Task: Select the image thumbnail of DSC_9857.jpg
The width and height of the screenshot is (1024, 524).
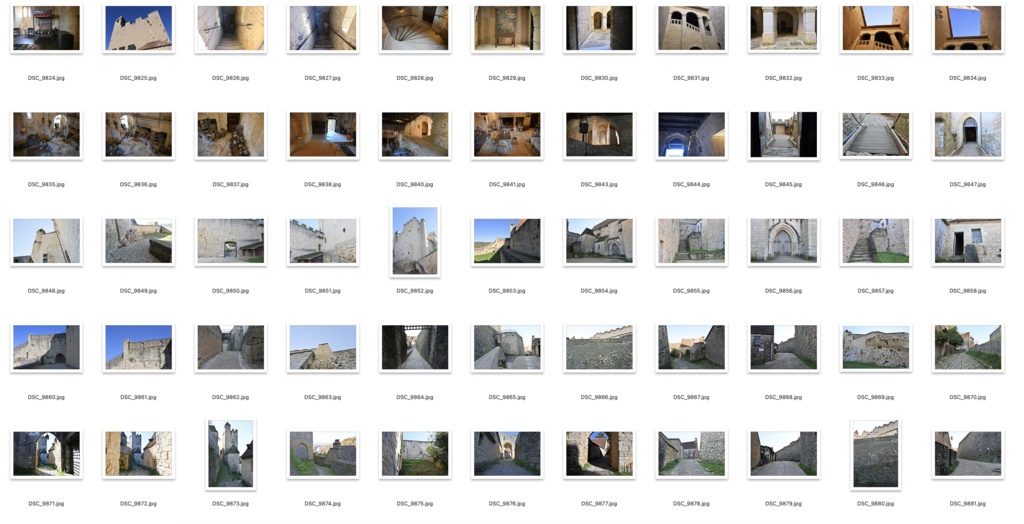Action: tap(875, 241)
